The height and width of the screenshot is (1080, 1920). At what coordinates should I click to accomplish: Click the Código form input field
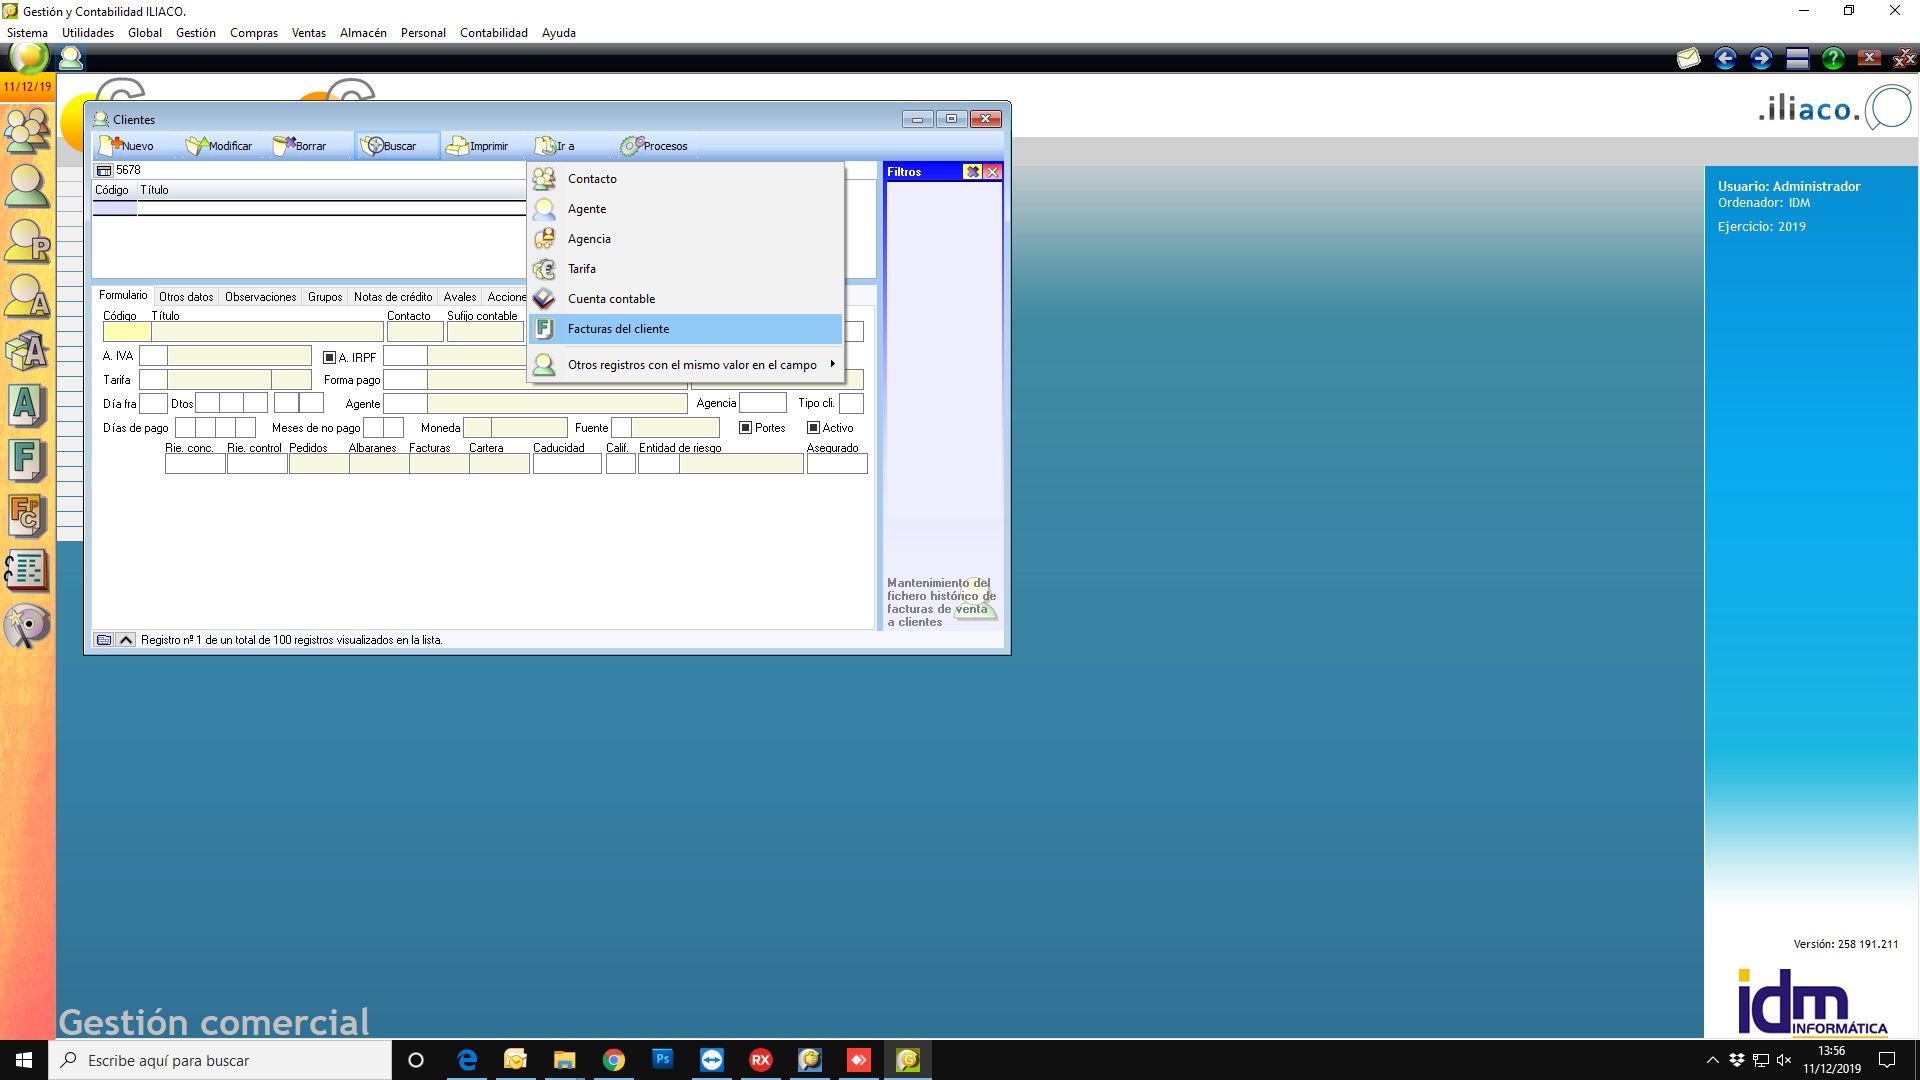(127, 332)
